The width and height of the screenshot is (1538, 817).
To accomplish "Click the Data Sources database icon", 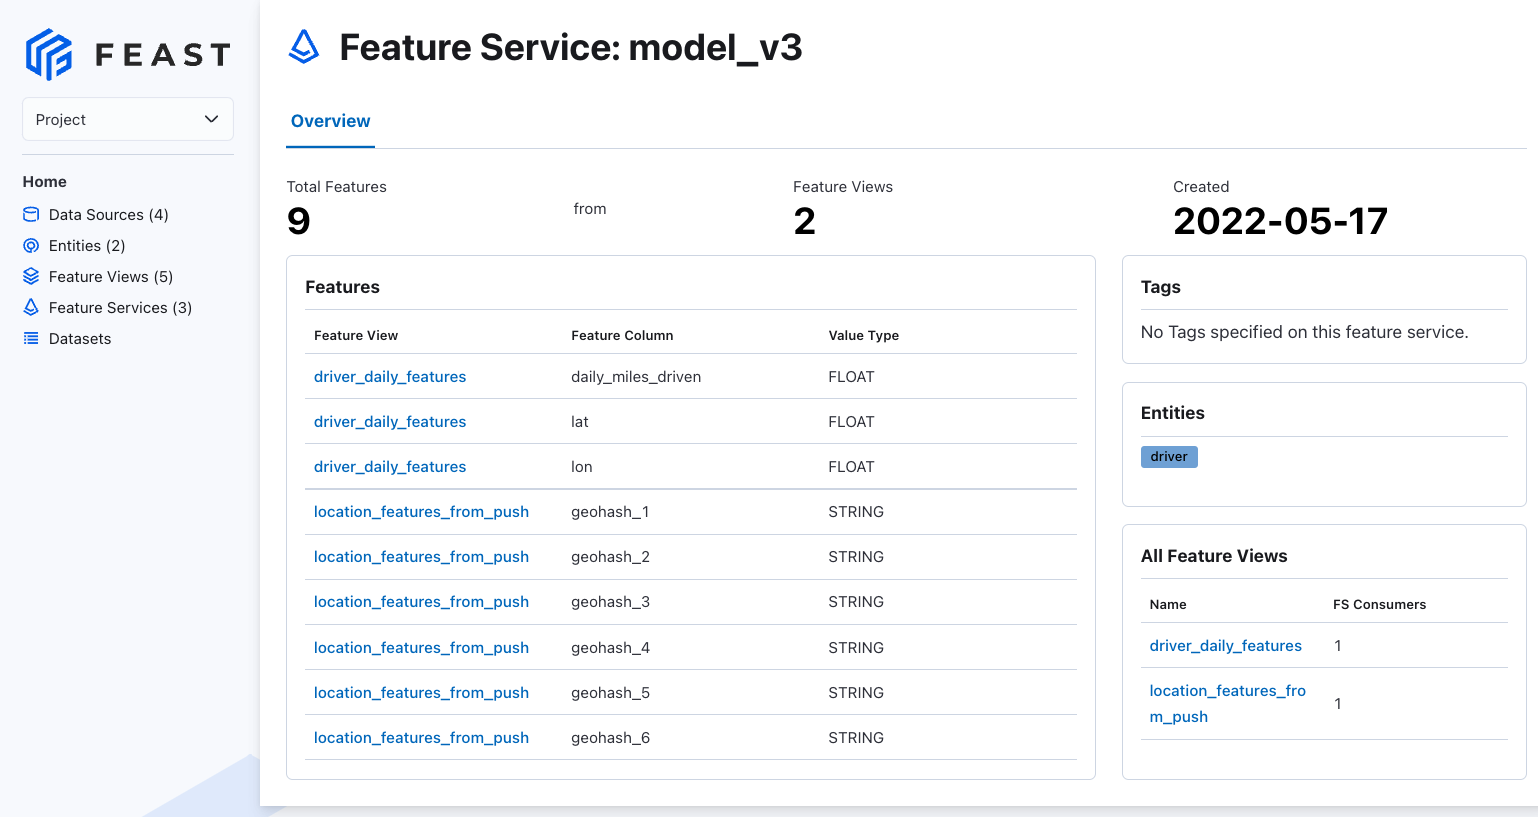I will tap(31, 215).
